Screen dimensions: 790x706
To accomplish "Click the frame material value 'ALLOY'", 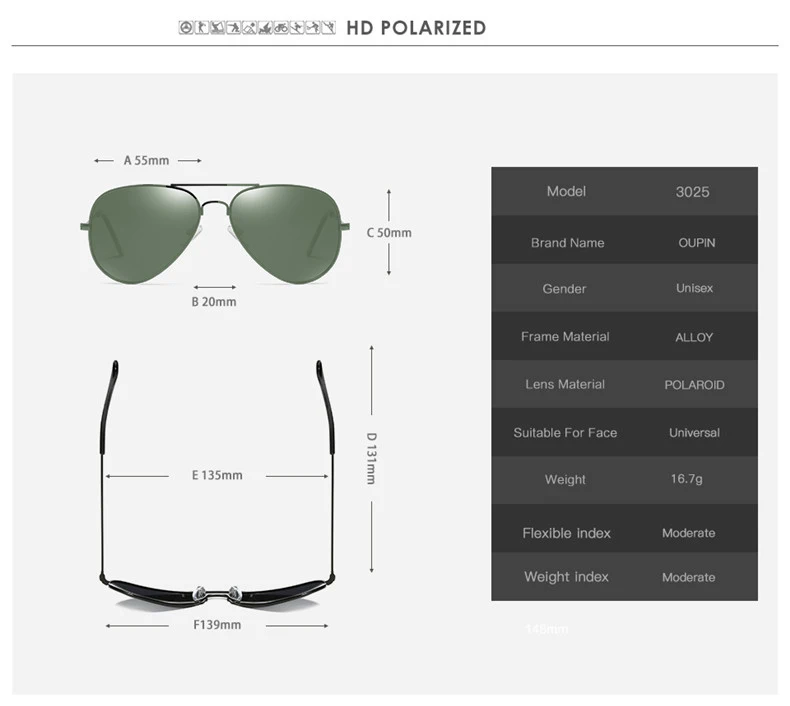I will pyautogui.click(x=694, y=337).
